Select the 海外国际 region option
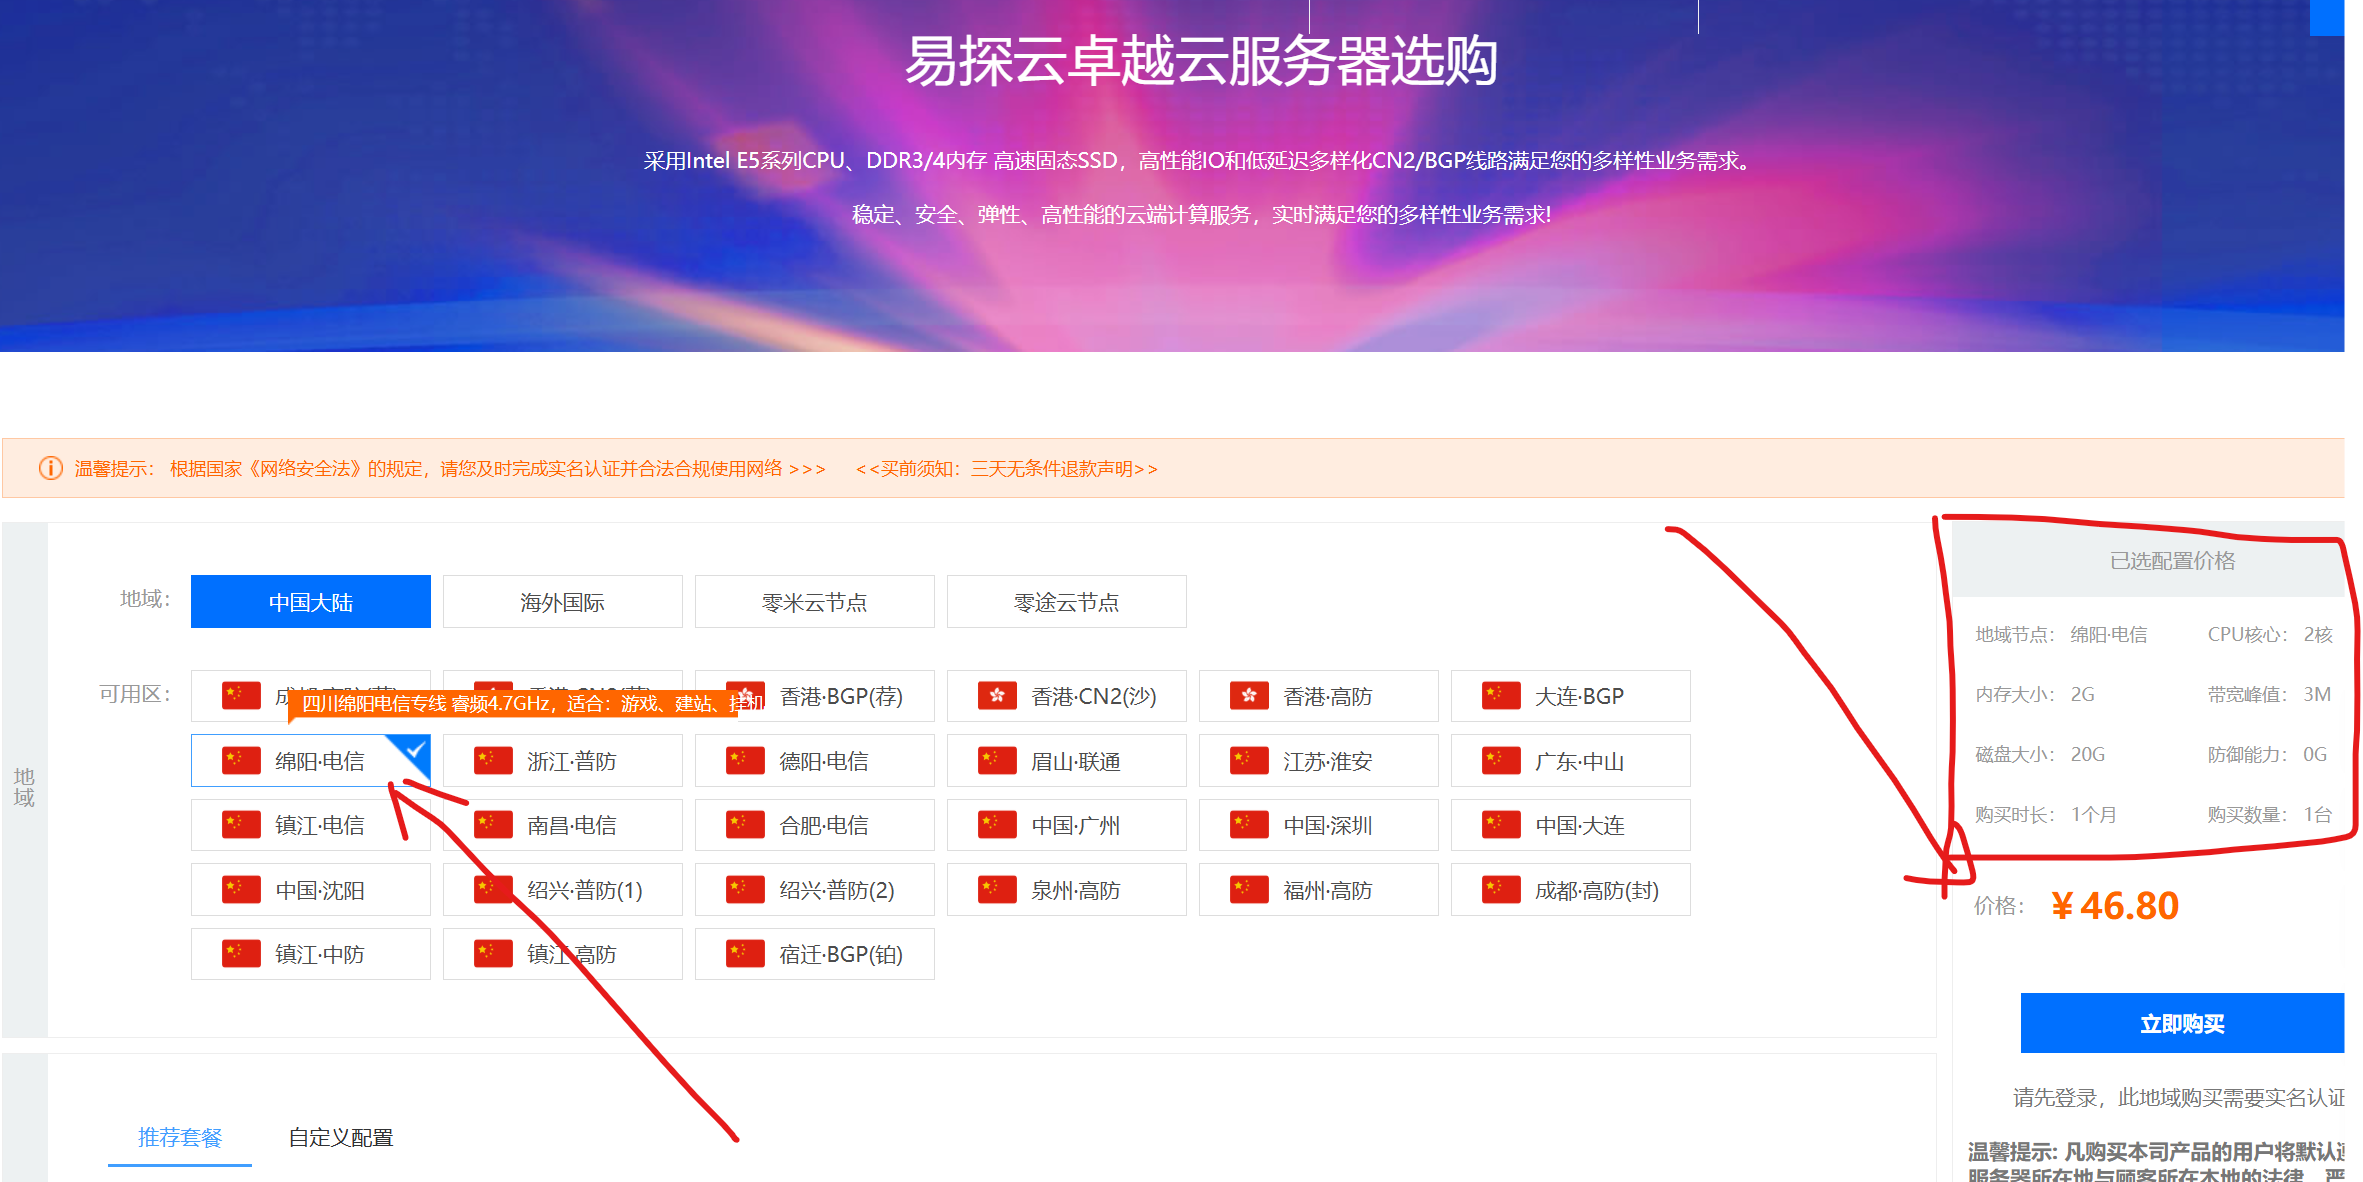Screen dimensions: 2363x1182 [562, 602]
